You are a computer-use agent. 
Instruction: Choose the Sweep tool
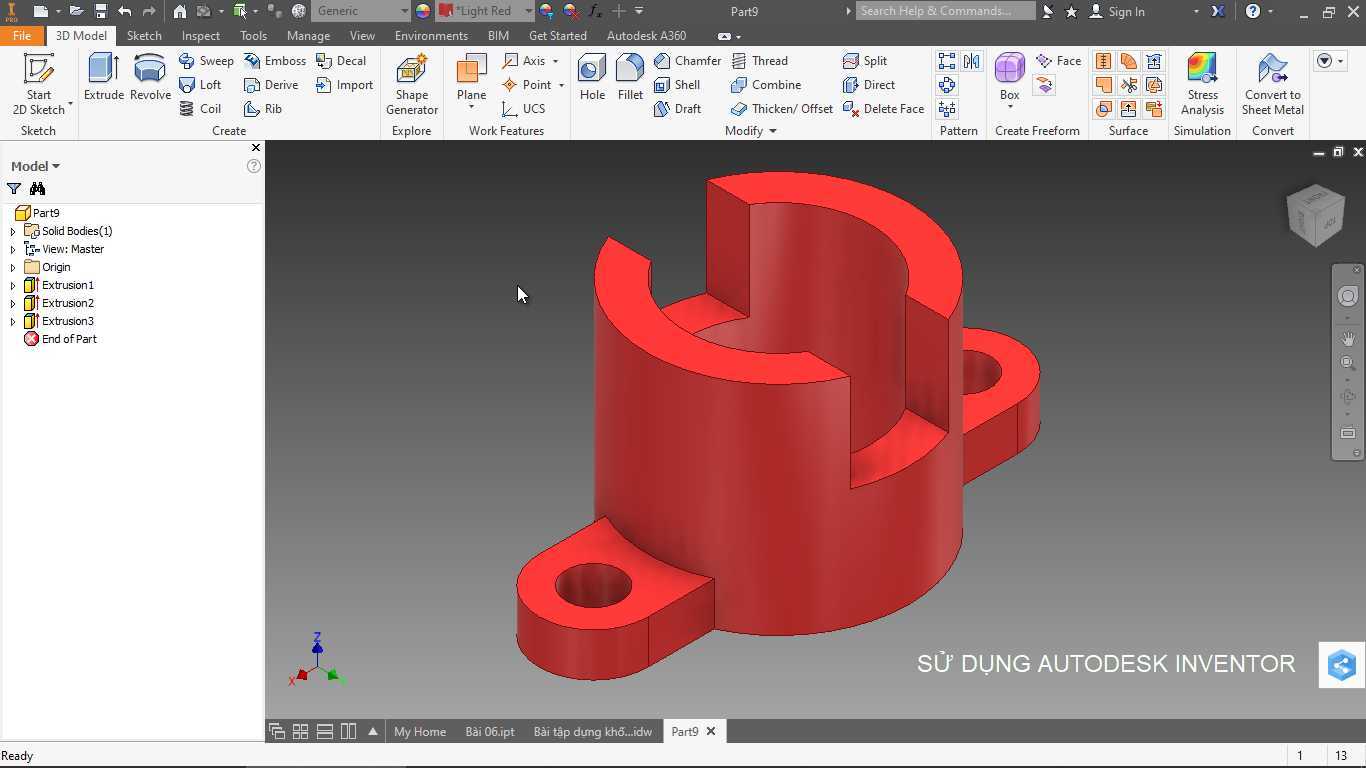(206, 61)
